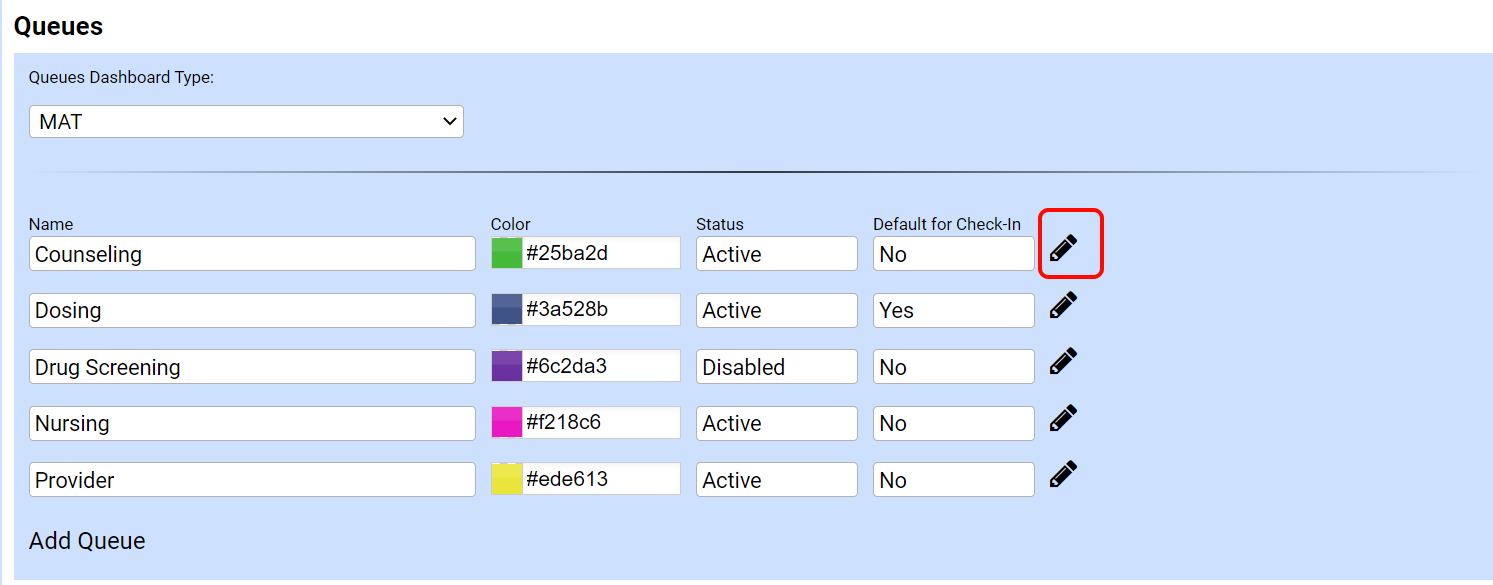Viewport: 1493px width, 585px height.
Task: Click the Active status field for Counseling
Action: point(776,253)
